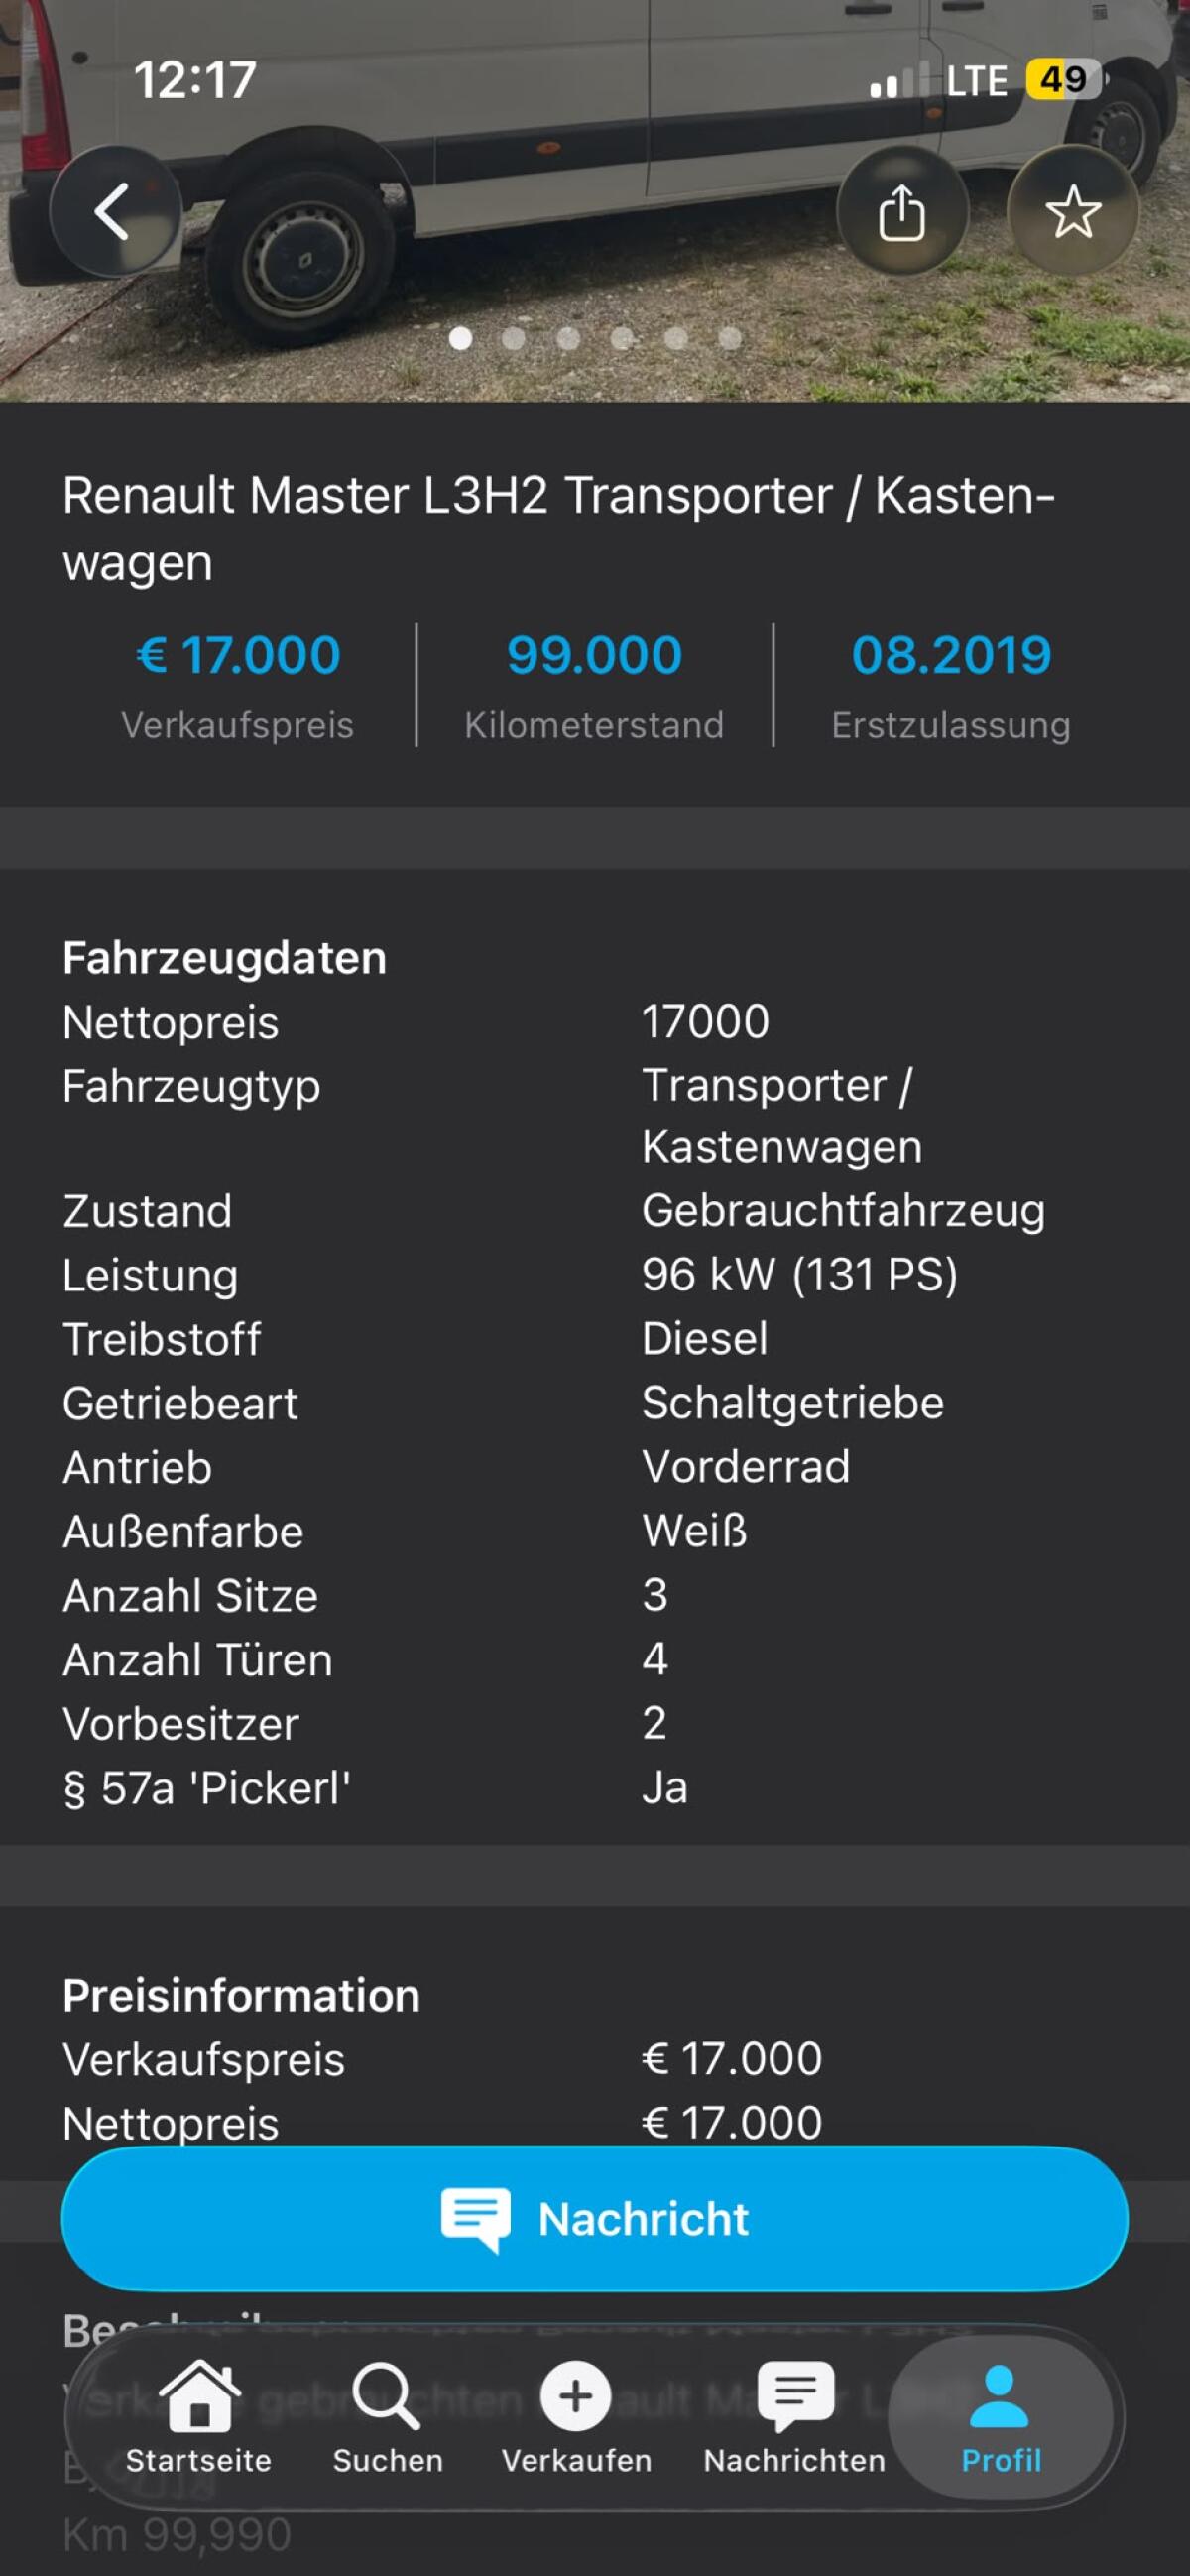Image resolution: width=1190 pixels, height=2576 pixels.
Task: Jump to second gallery image dot
Action: point(514,338)
